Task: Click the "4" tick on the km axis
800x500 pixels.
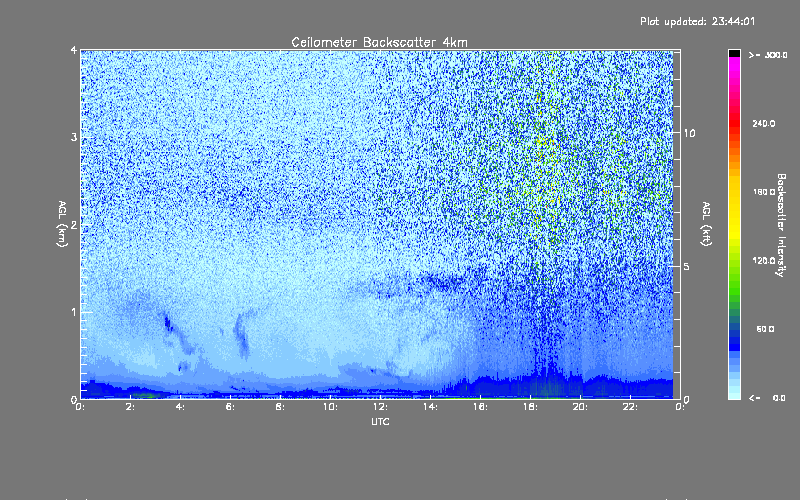Action: [74, 50]
